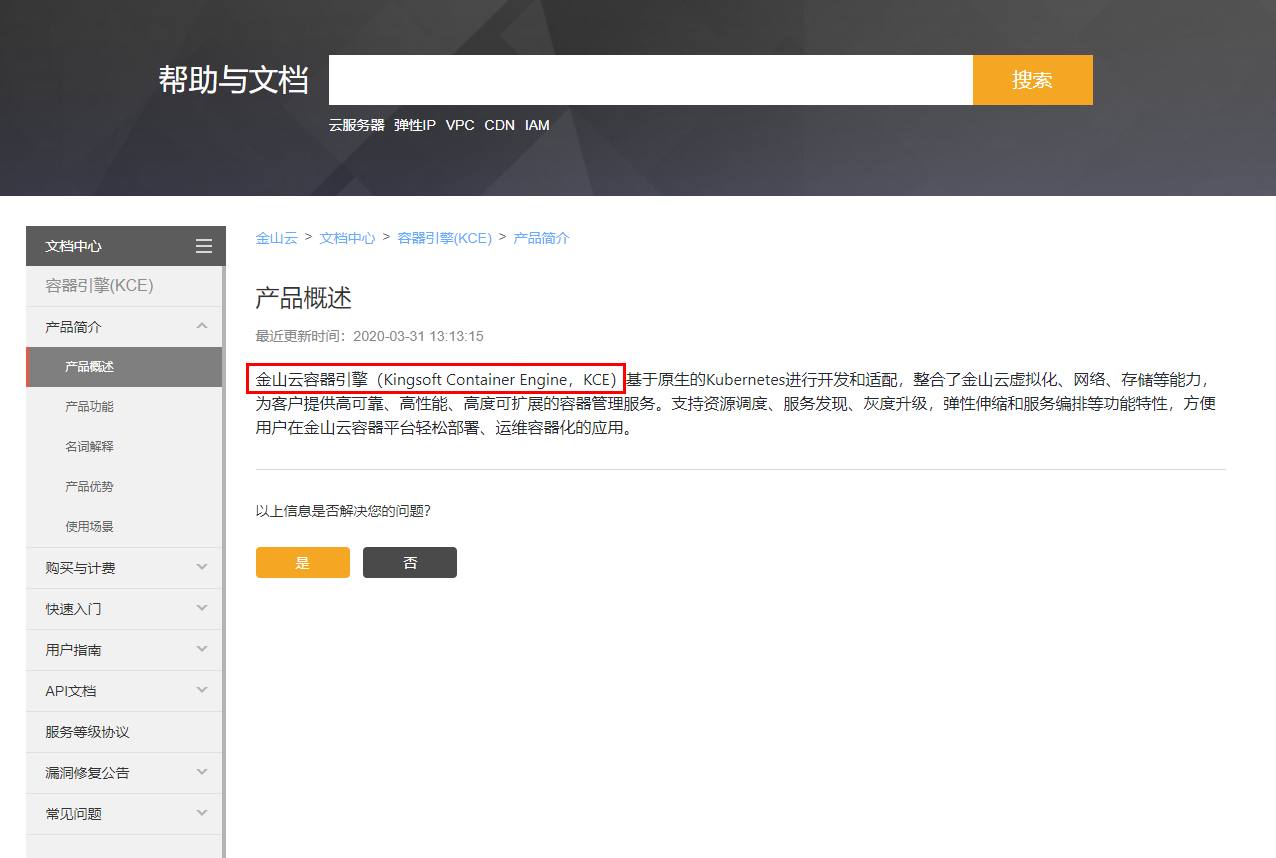Click the 产品概述 article heading
The image size is (1276, 858).
[304, 298]
